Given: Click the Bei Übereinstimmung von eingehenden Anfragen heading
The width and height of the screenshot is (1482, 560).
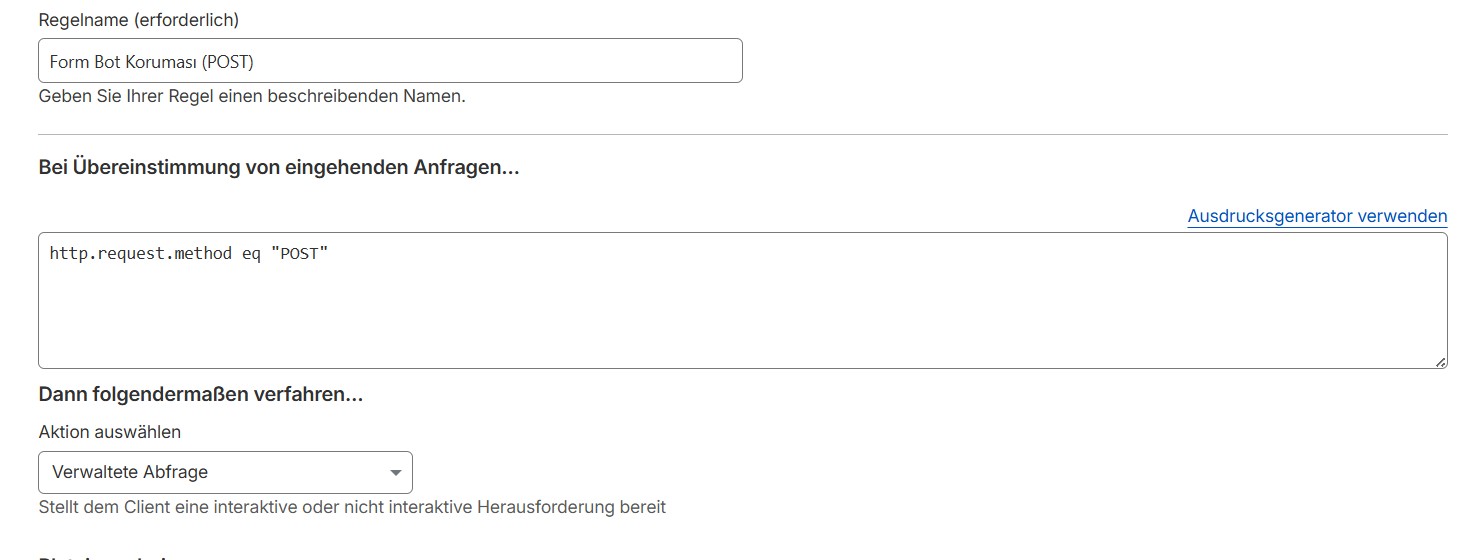Looking at the screenshot, I should pyautogui.click(x=279, y=168).
